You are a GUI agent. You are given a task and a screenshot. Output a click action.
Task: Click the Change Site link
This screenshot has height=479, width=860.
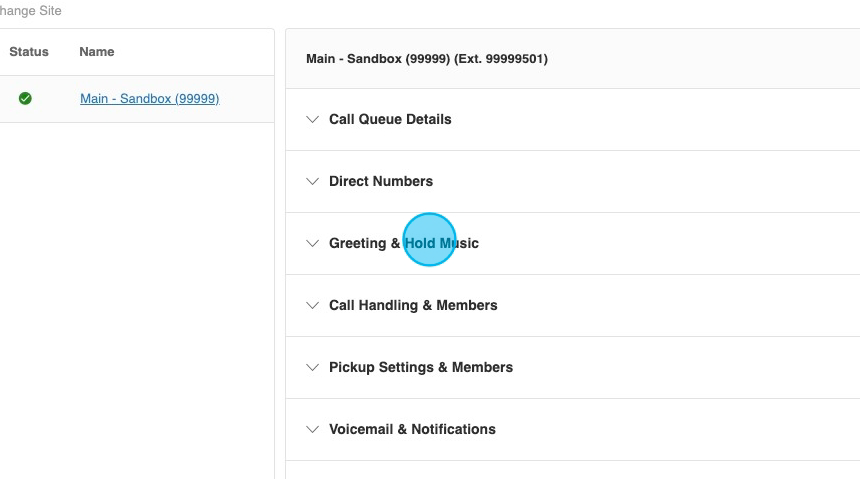pos(30,11)
